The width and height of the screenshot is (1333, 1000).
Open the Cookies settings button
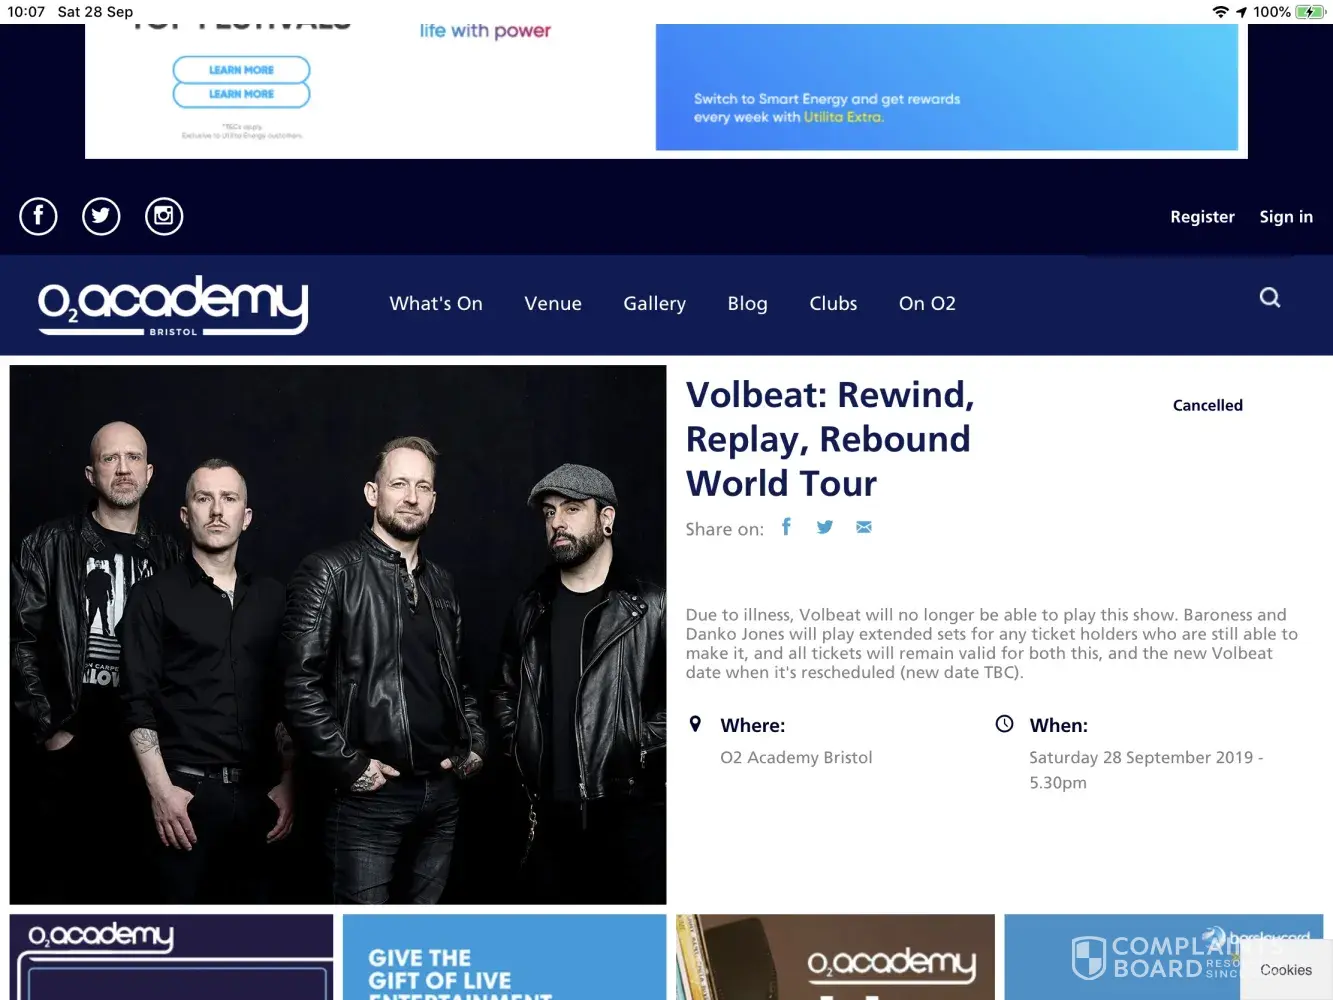(x=1286, y=969)
